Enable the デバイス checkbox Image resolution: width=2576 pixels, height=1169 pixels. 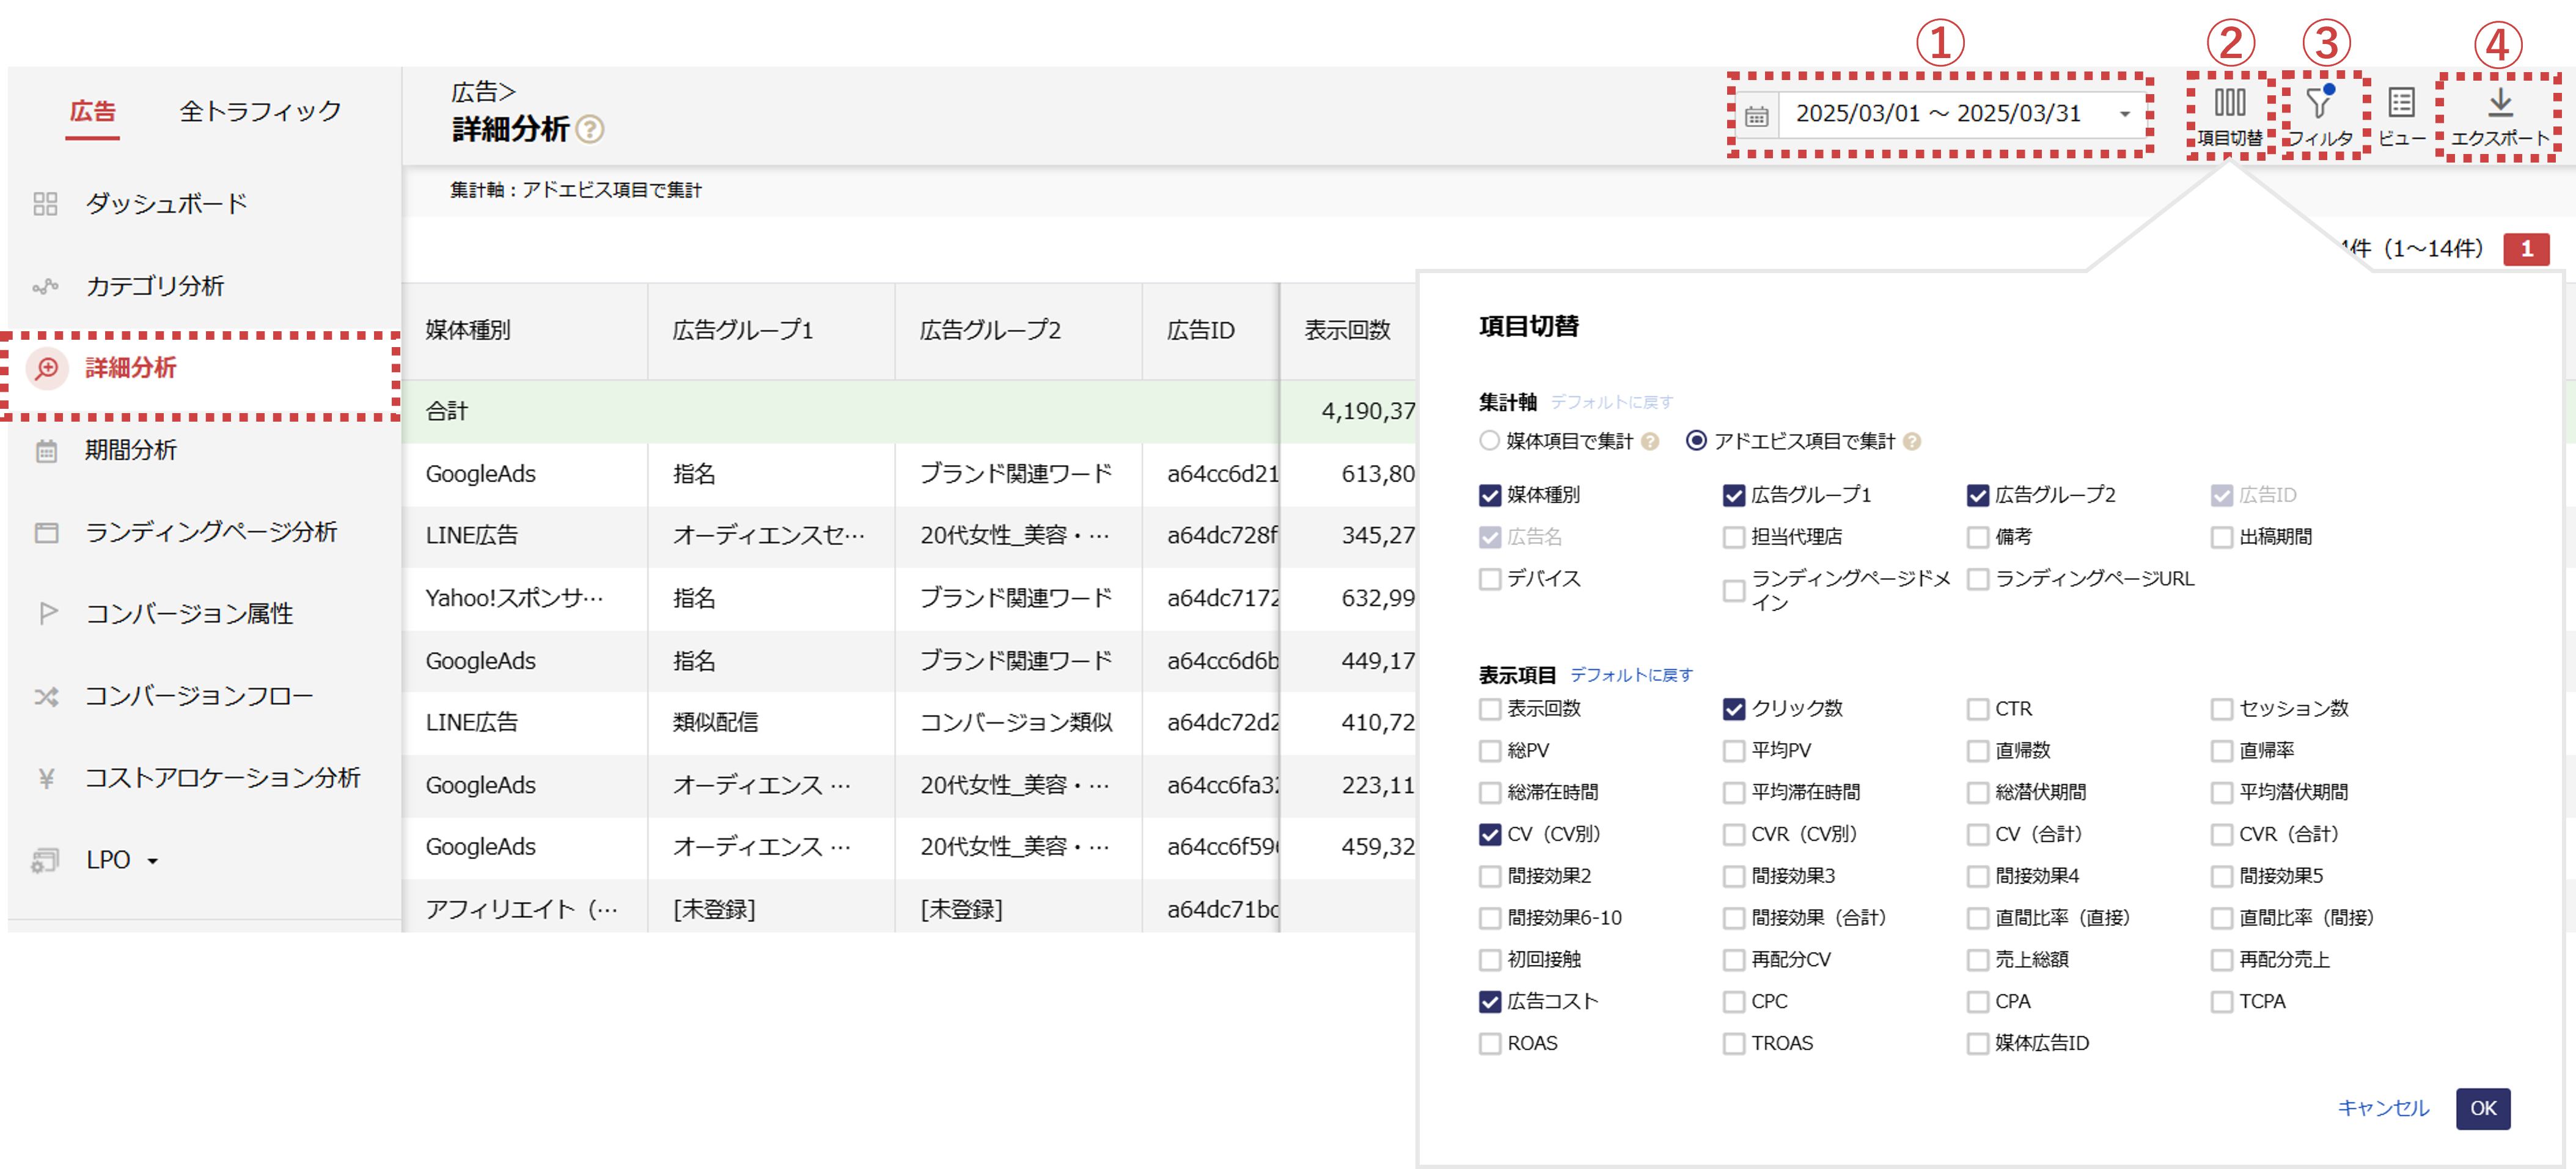pyautogui.click(x=1490, y=579)
